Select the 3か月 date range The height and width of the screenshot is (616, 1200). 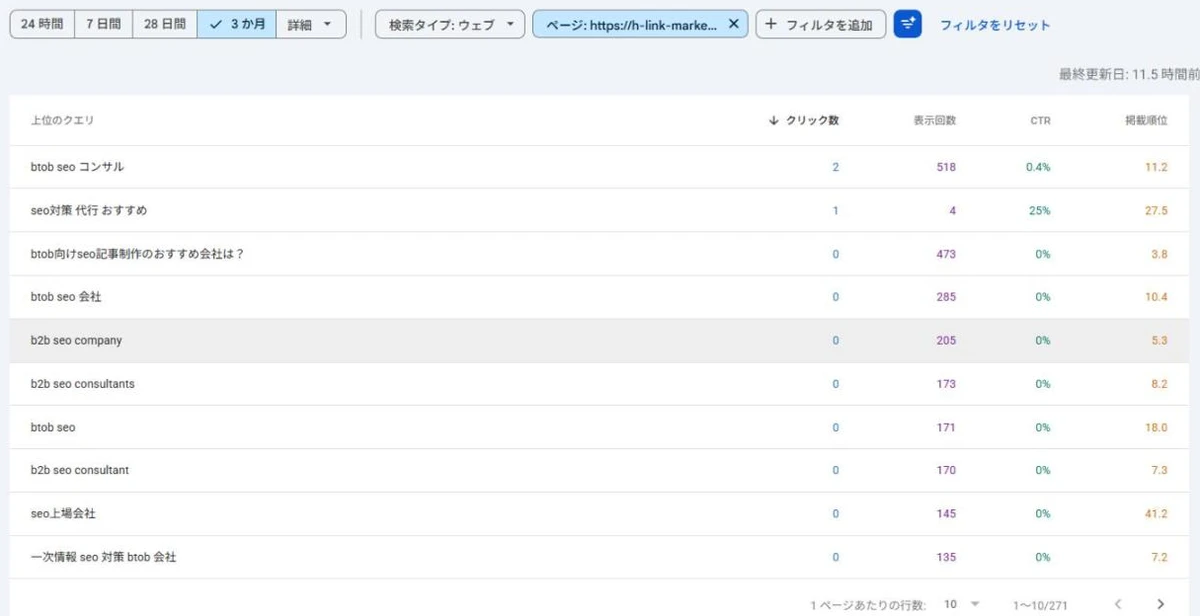pos(237,24)
